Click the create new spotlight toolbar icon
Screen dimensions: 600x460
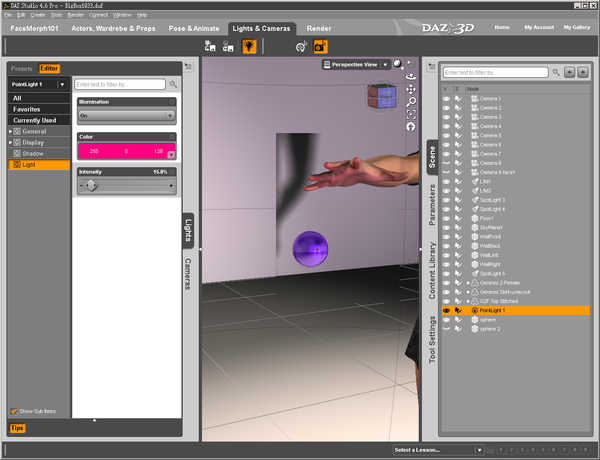[x=228, y=46]
